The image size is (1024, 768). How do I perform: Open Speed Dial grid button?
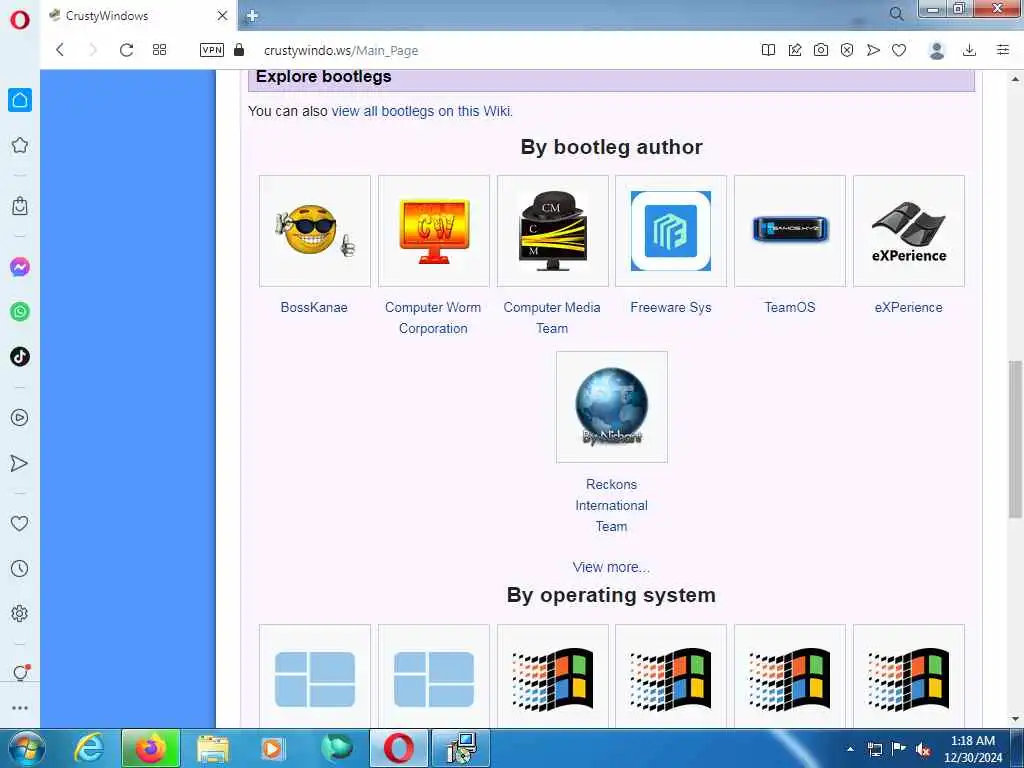point(159,50)
